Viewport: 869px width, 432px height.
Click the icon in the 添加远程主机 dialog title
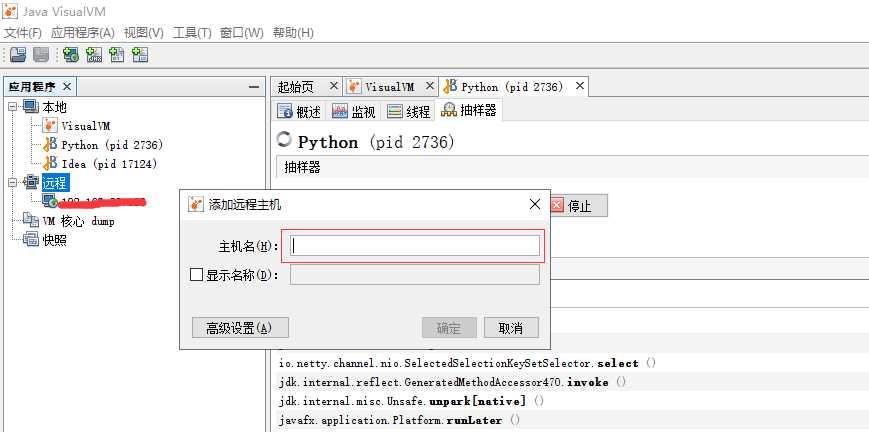tap(196, 205)
